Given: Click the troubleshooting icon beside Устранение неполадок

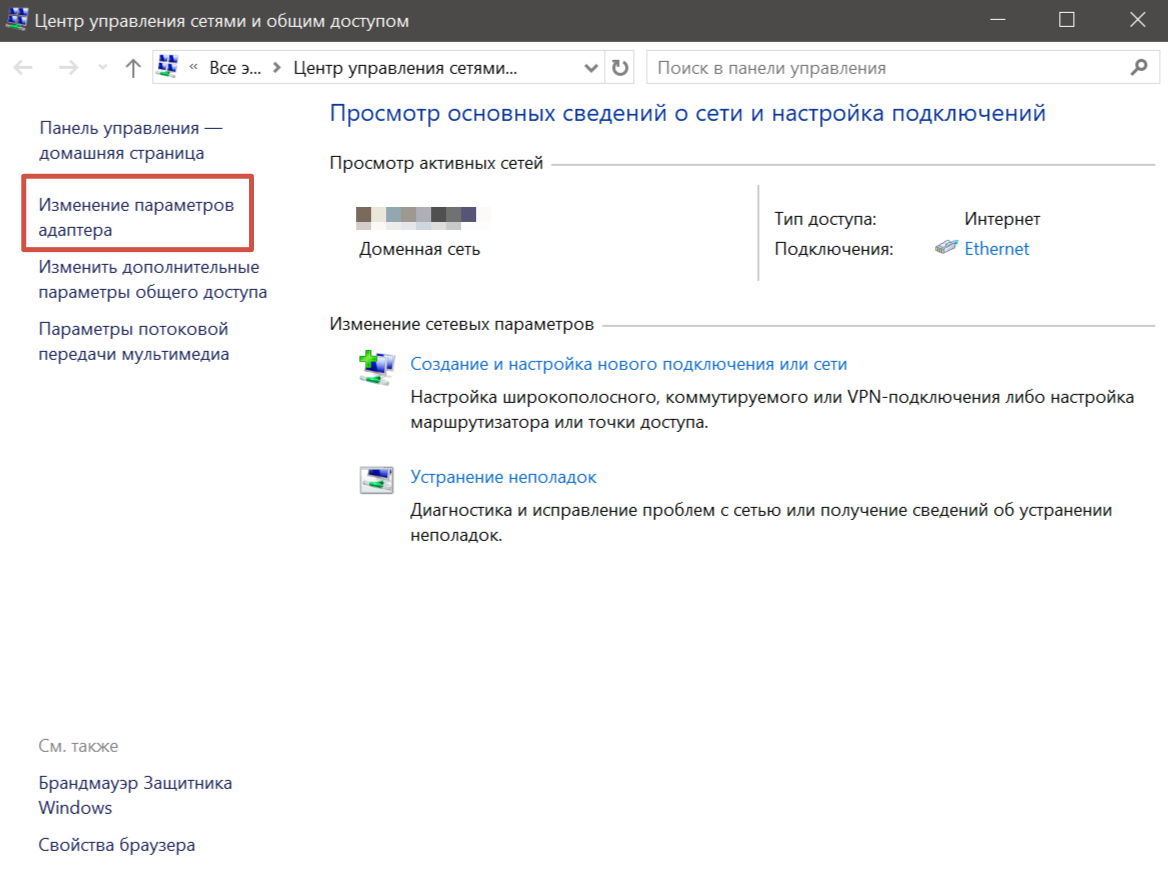Looking at the screenshot, I should click(376, 480).
